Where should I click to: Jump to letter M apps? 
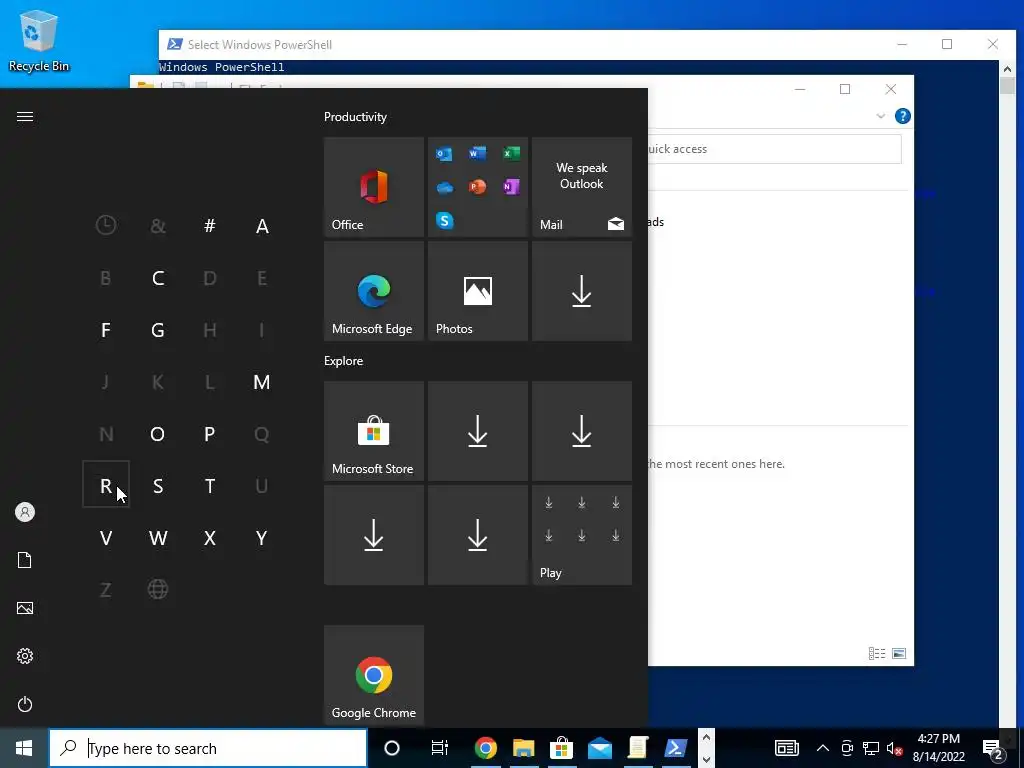tap(262, 382)
